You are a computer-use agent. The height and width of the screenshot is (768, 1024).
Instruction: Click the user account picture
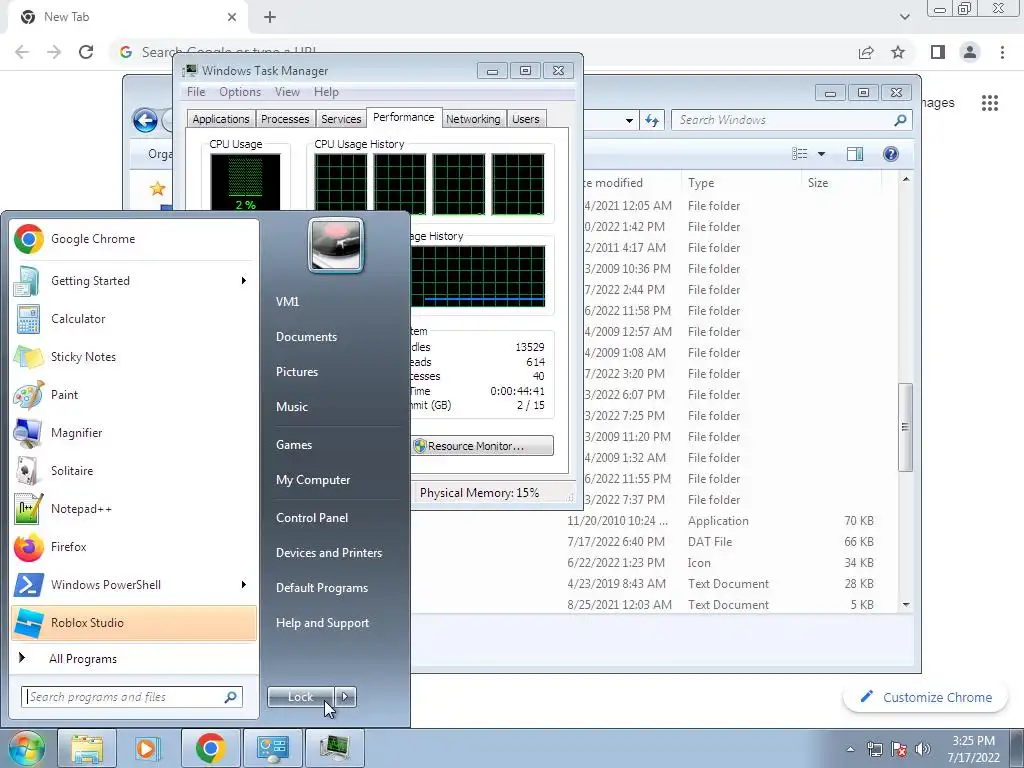pos(336,246)
